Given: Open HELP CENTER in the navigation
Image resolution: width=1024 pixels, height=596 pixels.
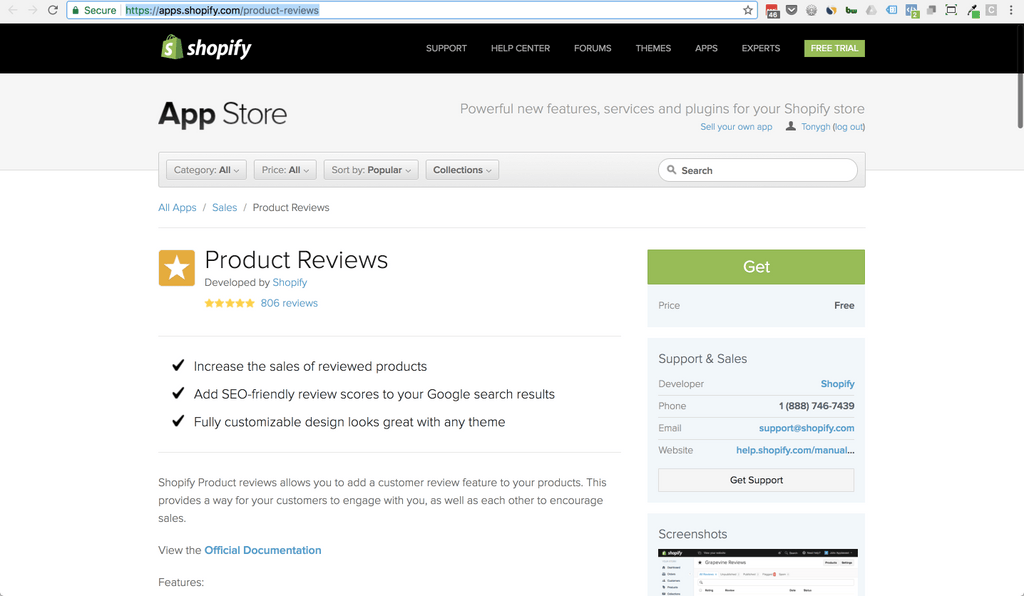Looking at the screenshot, I should tap(520, 48).
